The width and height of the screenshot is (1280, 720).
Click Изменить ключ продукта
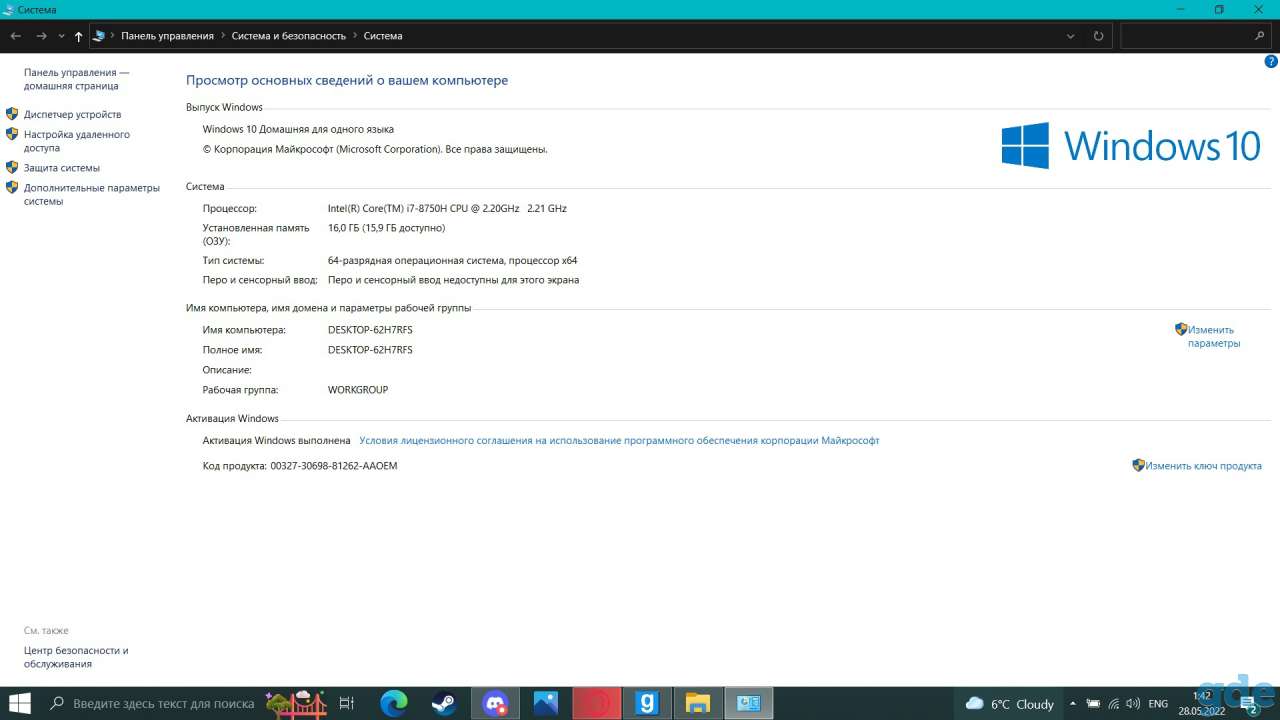(1203, 466)
